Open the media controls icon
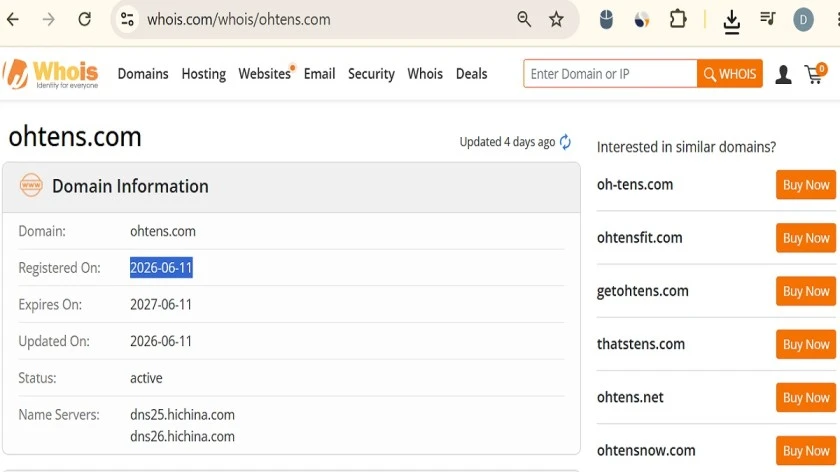The width and height of the screenshot is (840, 472). tap(767, 19)
